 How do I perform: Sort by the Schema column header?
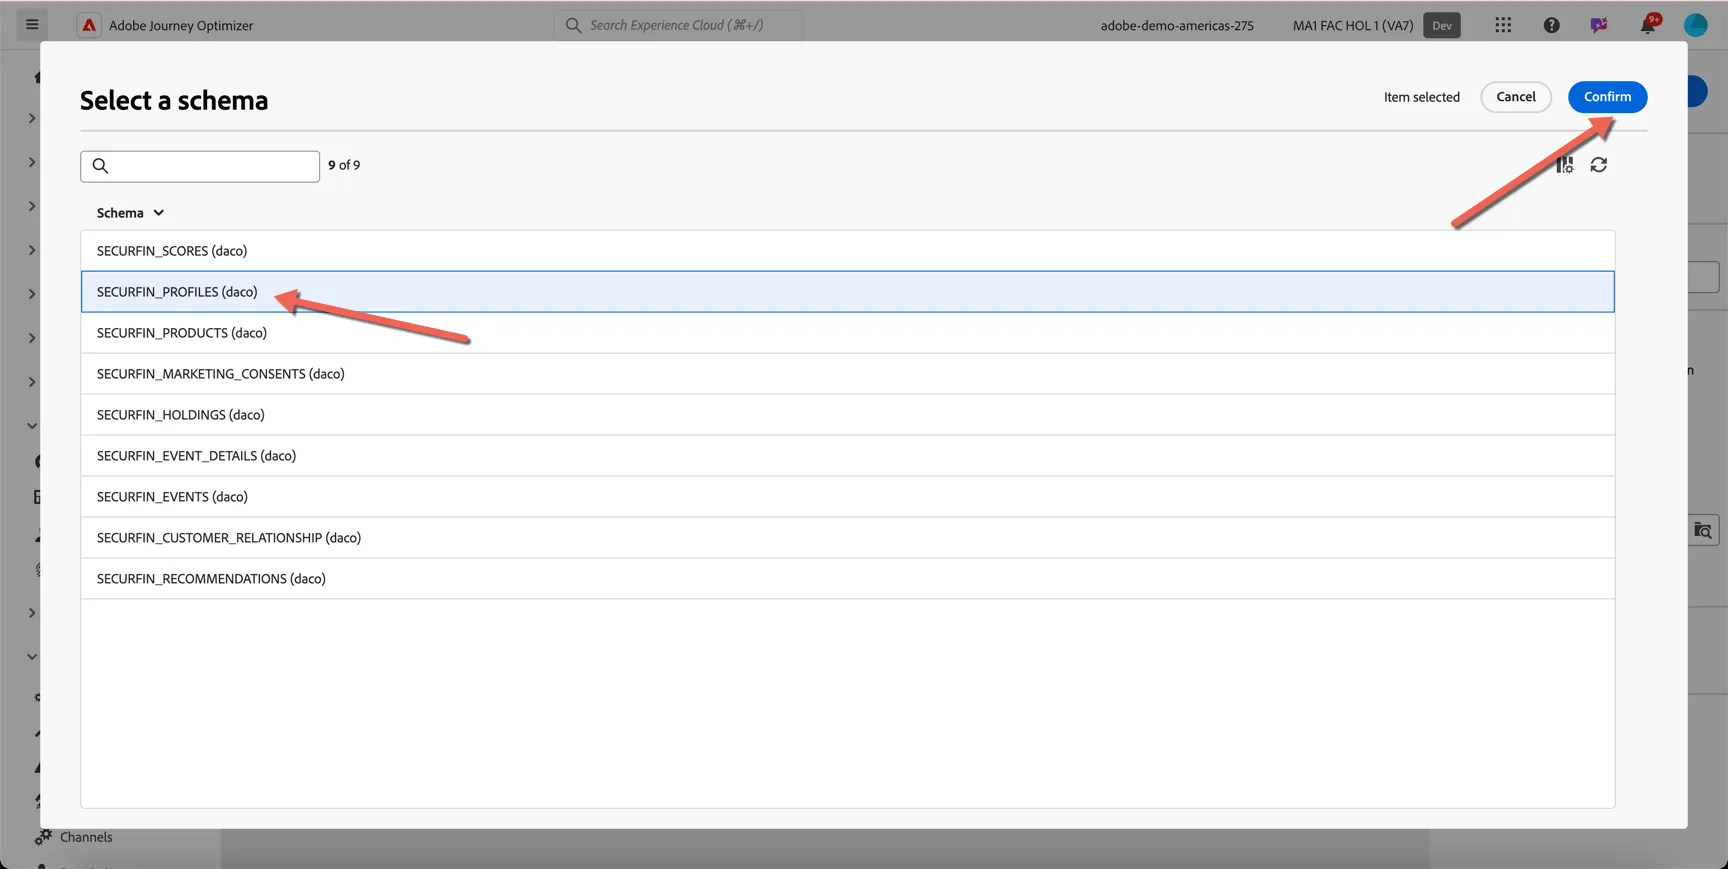click(x=130, y=213)
